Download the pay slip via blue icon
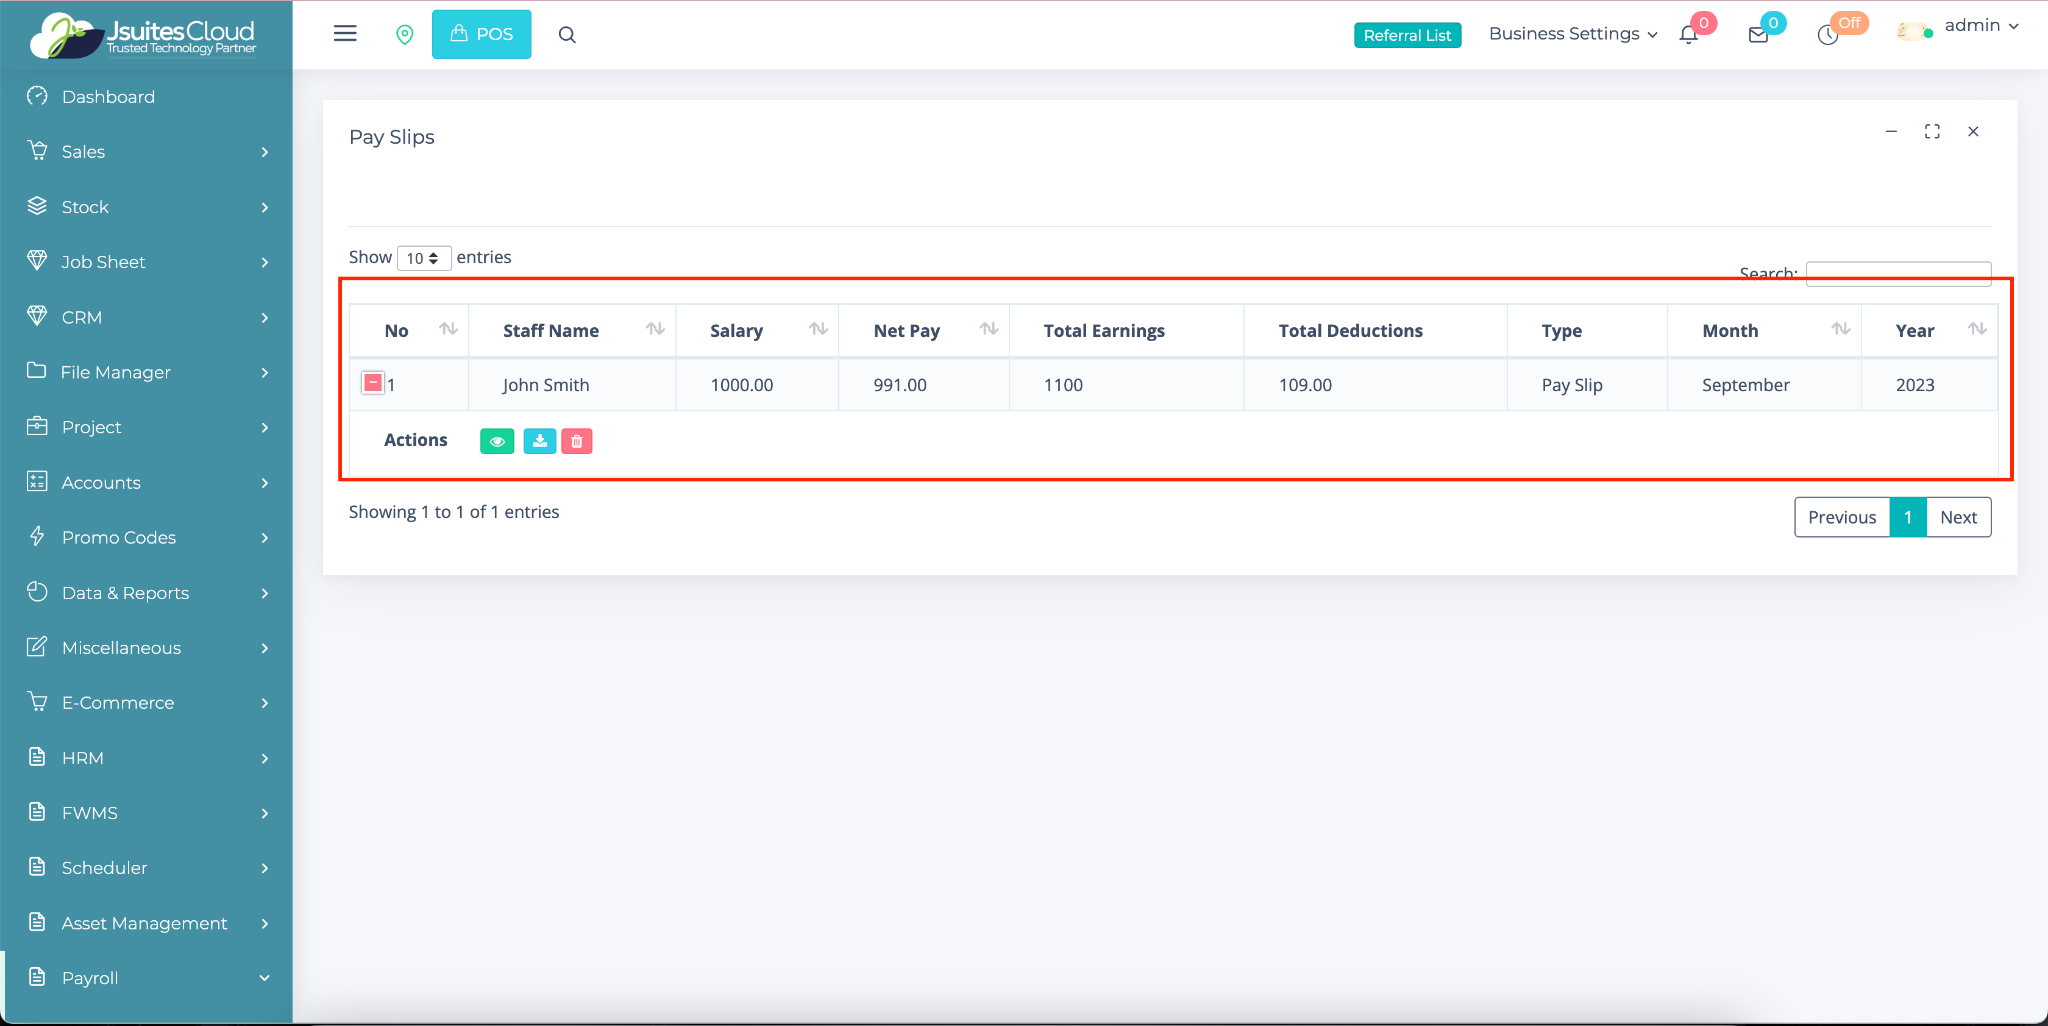Image resolution: width=2048 pixels, height=1026 pixels. click(539, 441)
